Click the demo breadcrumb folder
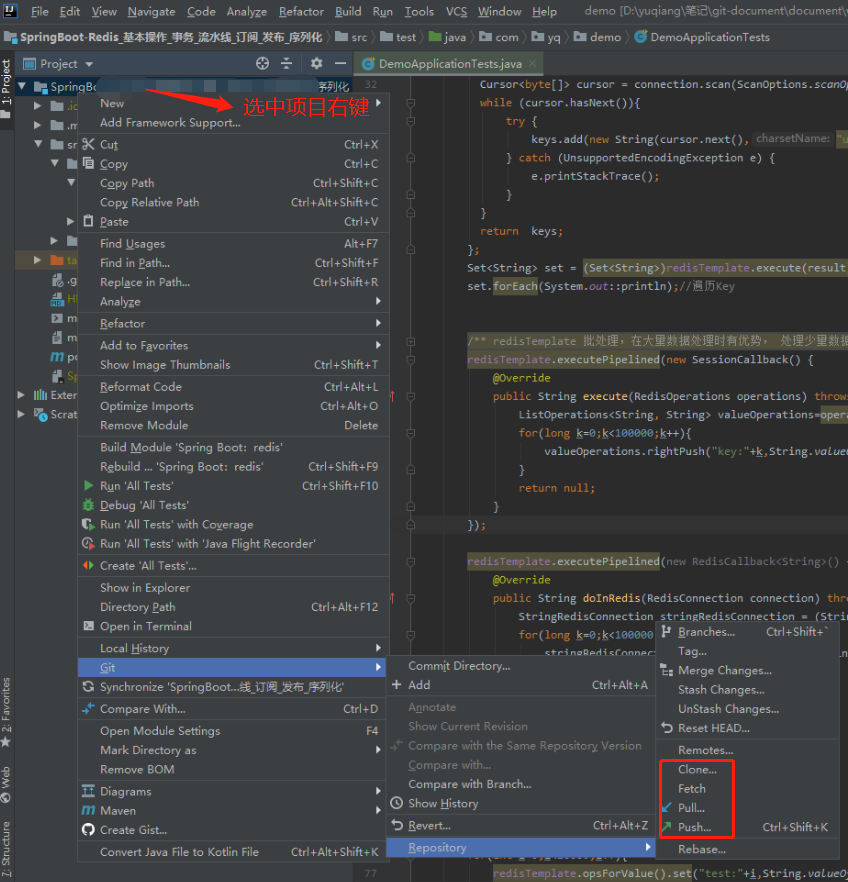Image resolution: width=848 pixels, height=882 pixels. click(x=598, y=37)
